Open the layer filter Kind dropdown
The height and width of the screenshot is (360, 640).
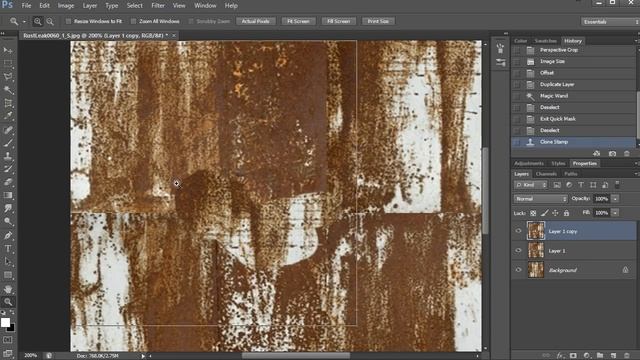coord(531,185)
